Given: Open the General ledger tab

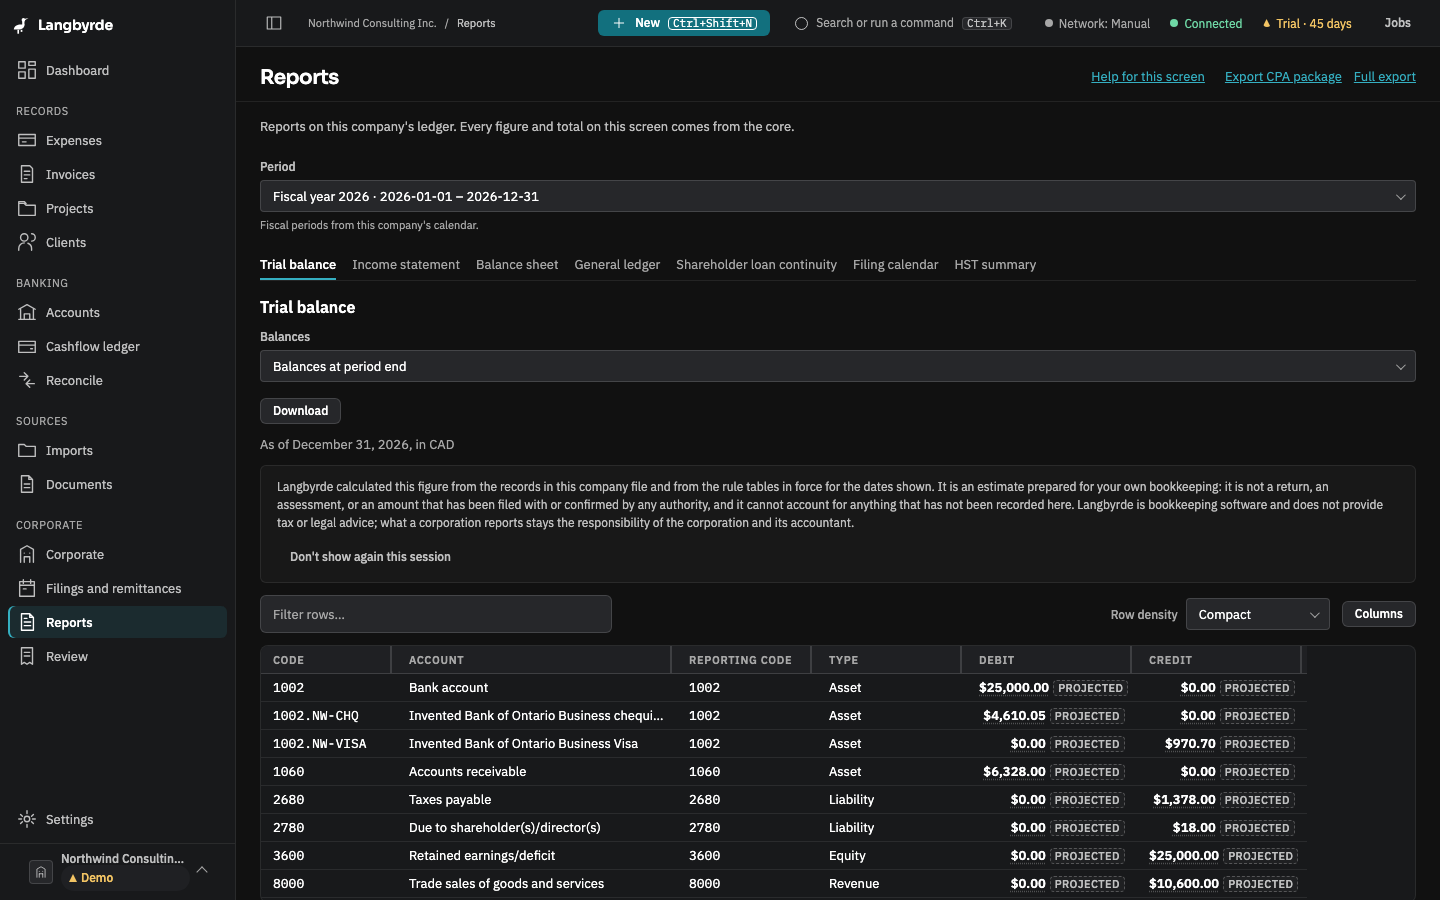Looking at the screenshot, I should click(x=617, y=265).
